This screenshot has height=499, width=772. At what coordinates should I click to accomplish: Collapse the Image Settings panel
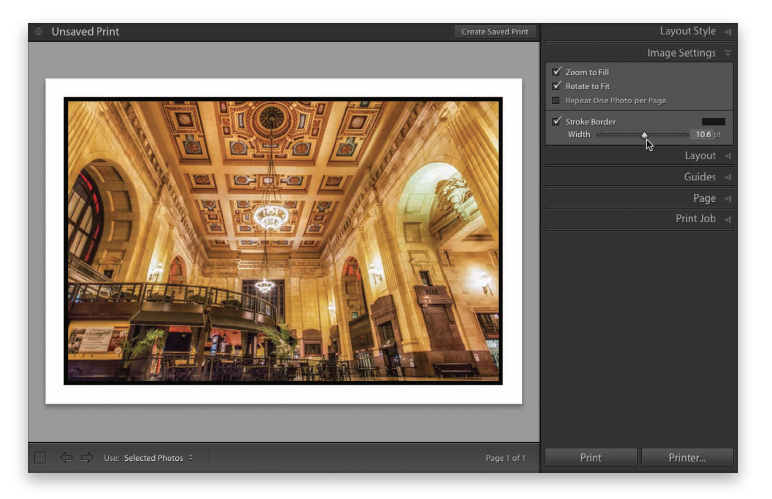(x=727, y=53)
